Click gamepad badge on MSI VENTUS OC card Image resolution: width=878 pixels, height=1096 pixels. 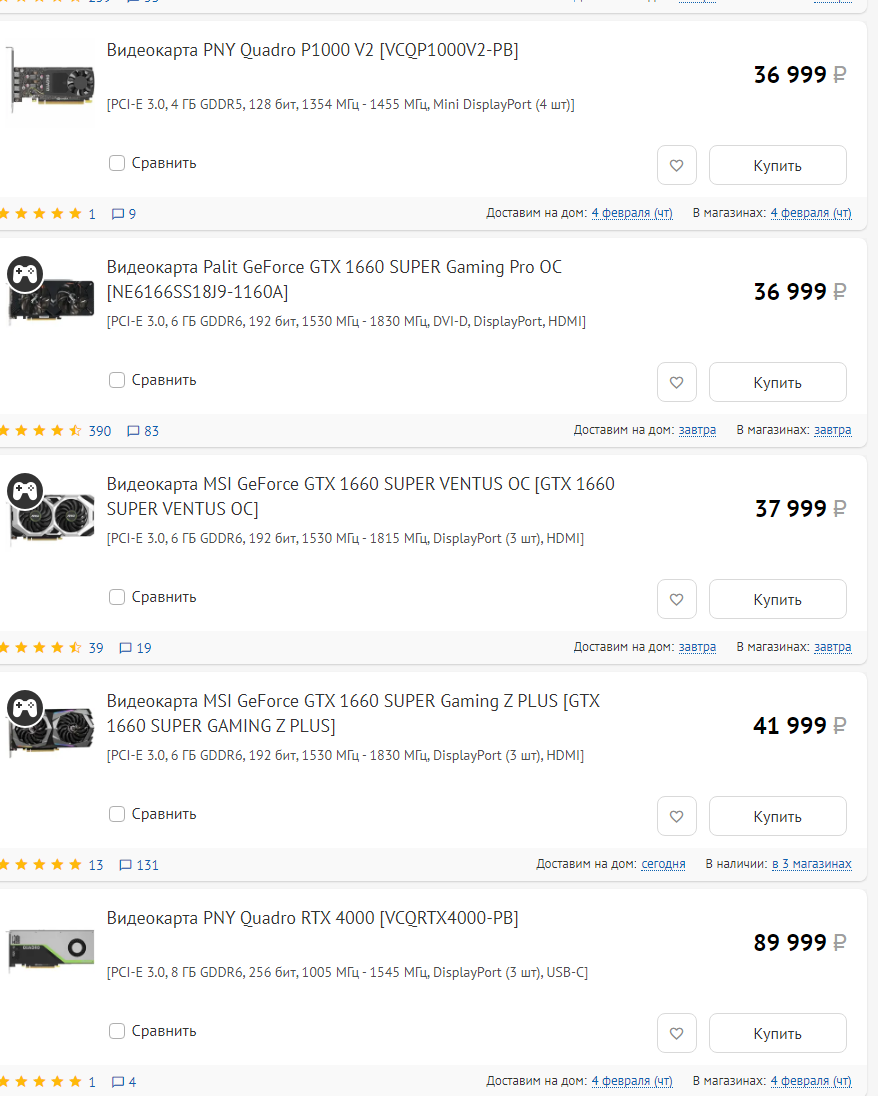25,491
